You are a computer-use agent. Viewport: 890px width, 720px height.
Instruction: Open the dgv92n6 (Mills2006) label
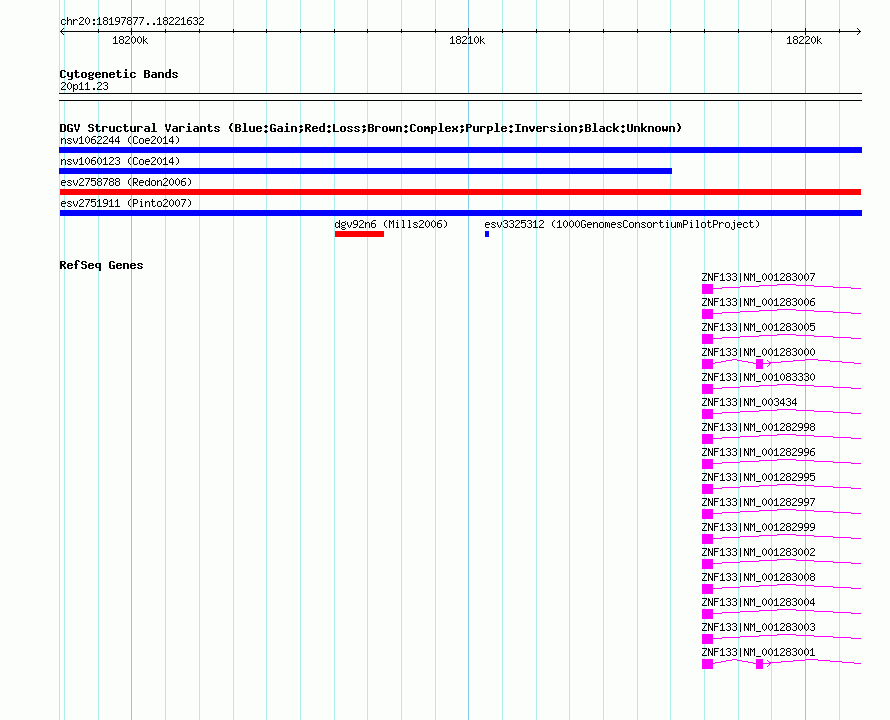tap(391, 224)
